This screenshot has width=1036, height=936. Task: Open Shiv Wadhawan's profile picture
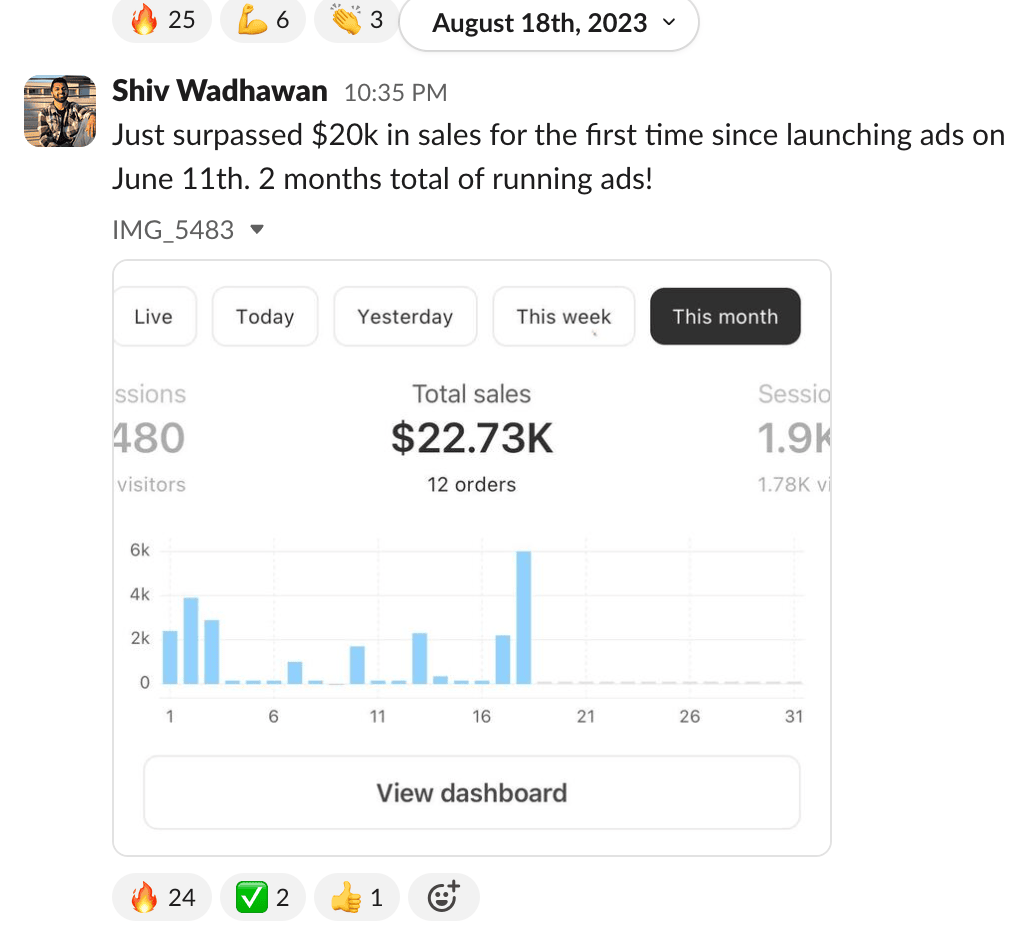(x=59, y=110)
